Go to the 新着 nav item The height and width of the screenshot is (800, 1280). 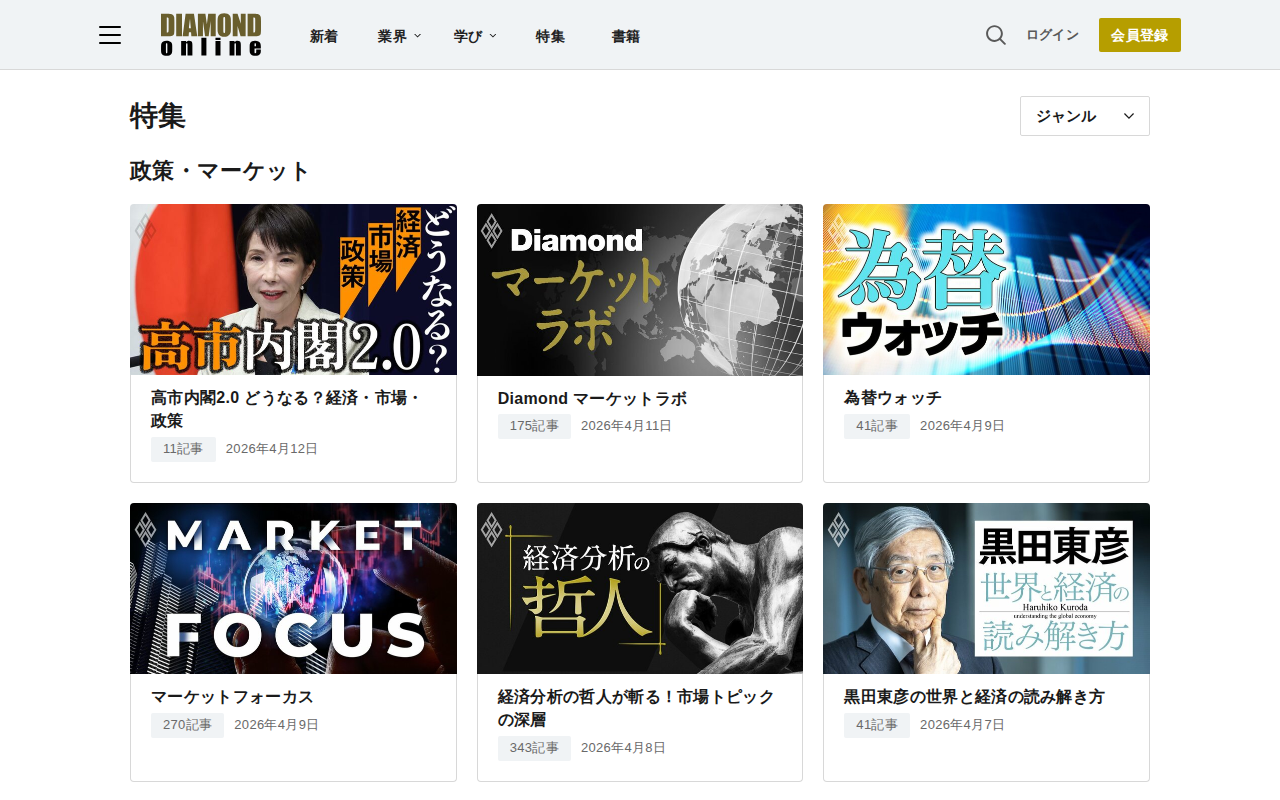[x=324, y=36]
